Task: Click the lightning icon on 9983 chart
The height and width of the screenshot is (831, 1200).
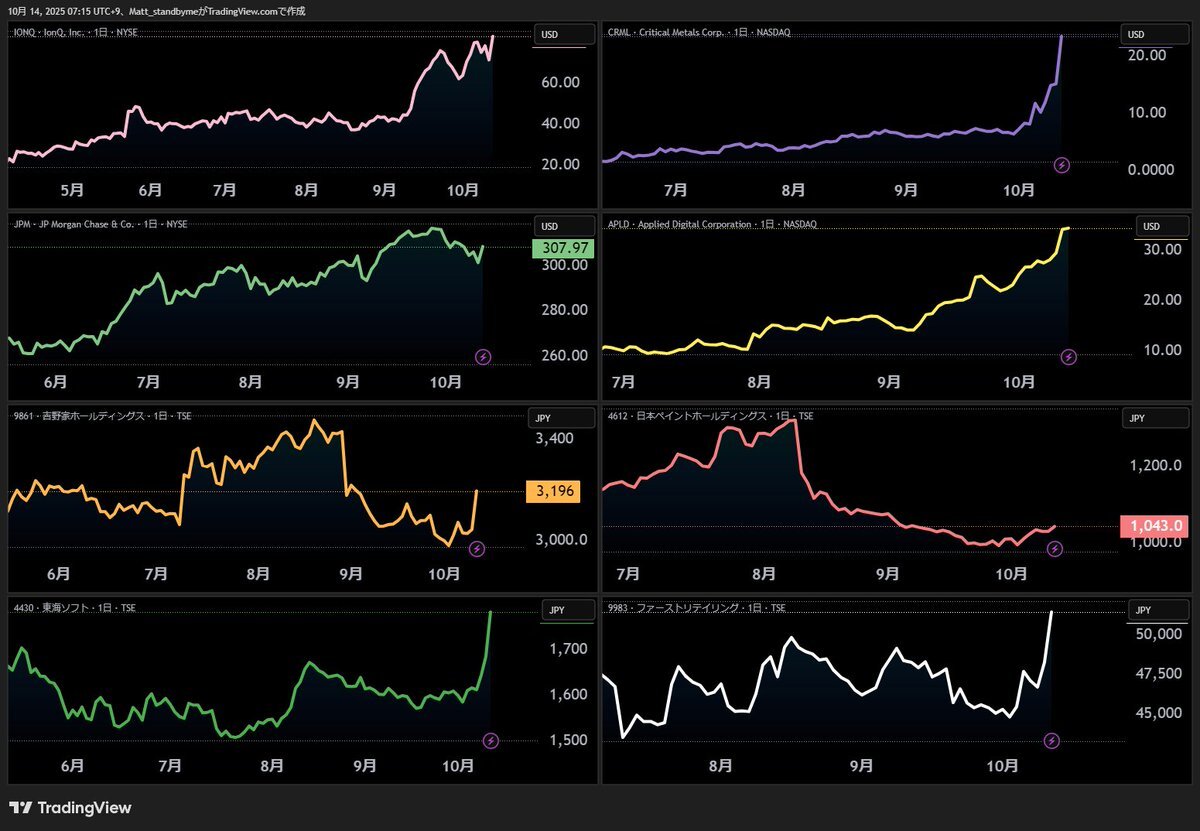Action: point(1052,740)
